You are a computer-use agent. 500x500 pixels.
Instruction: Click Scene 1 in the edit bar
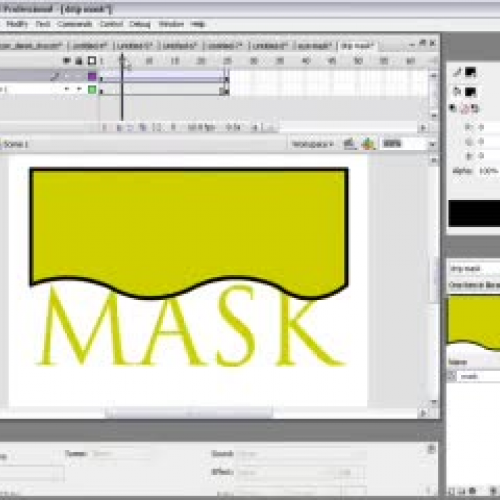pos(15,144)
